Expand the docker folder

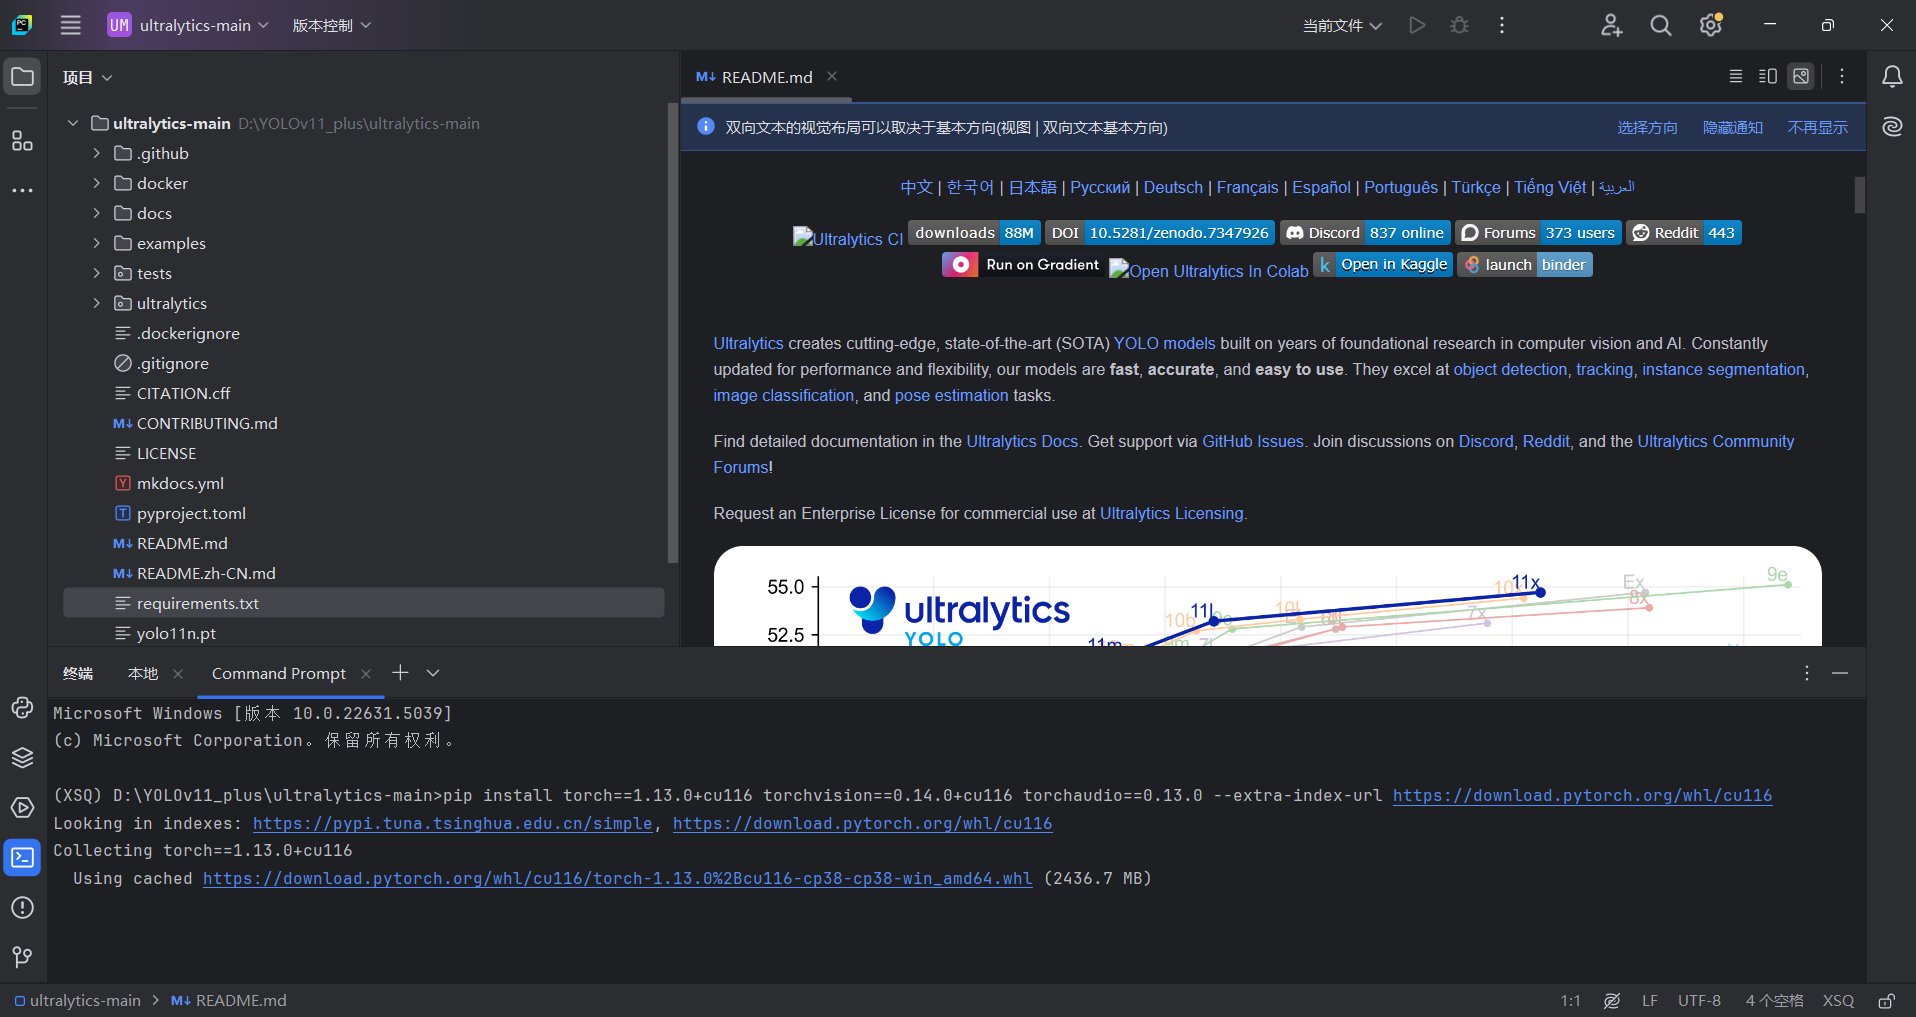click(x=96, y=183)
